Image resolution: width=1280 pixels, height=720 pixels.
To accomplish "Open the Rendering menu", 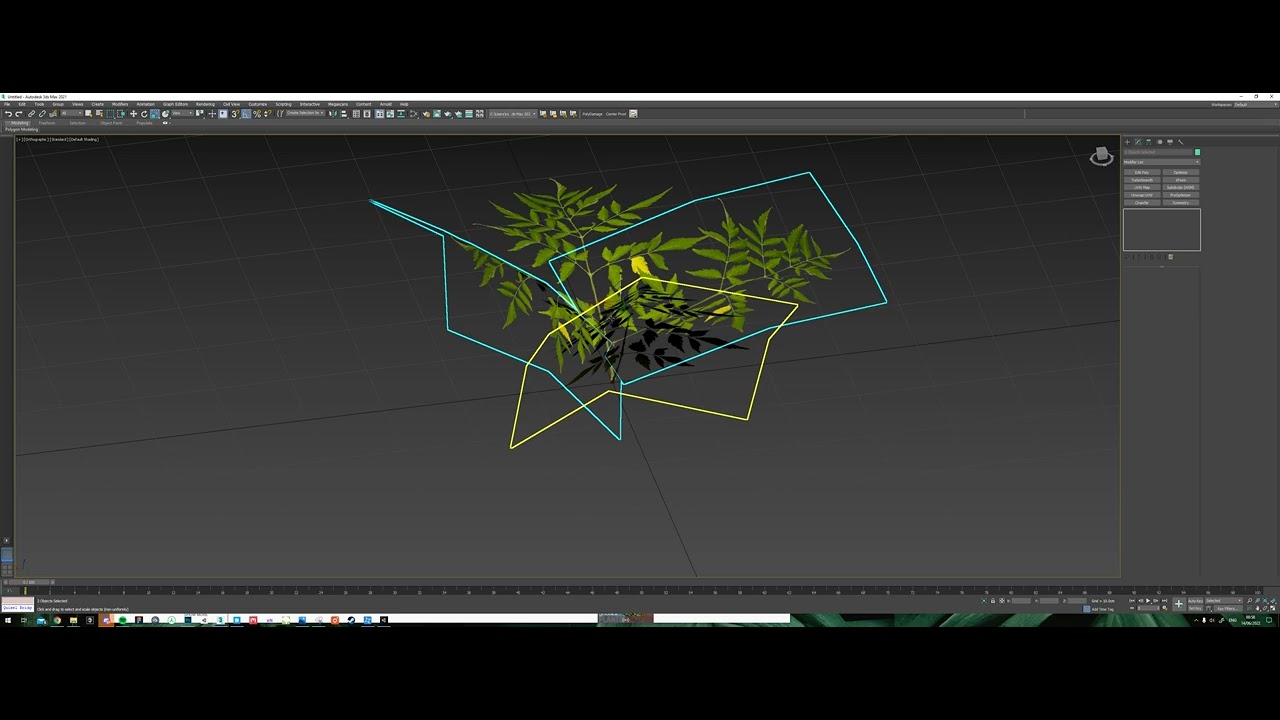I will (205, 104).
